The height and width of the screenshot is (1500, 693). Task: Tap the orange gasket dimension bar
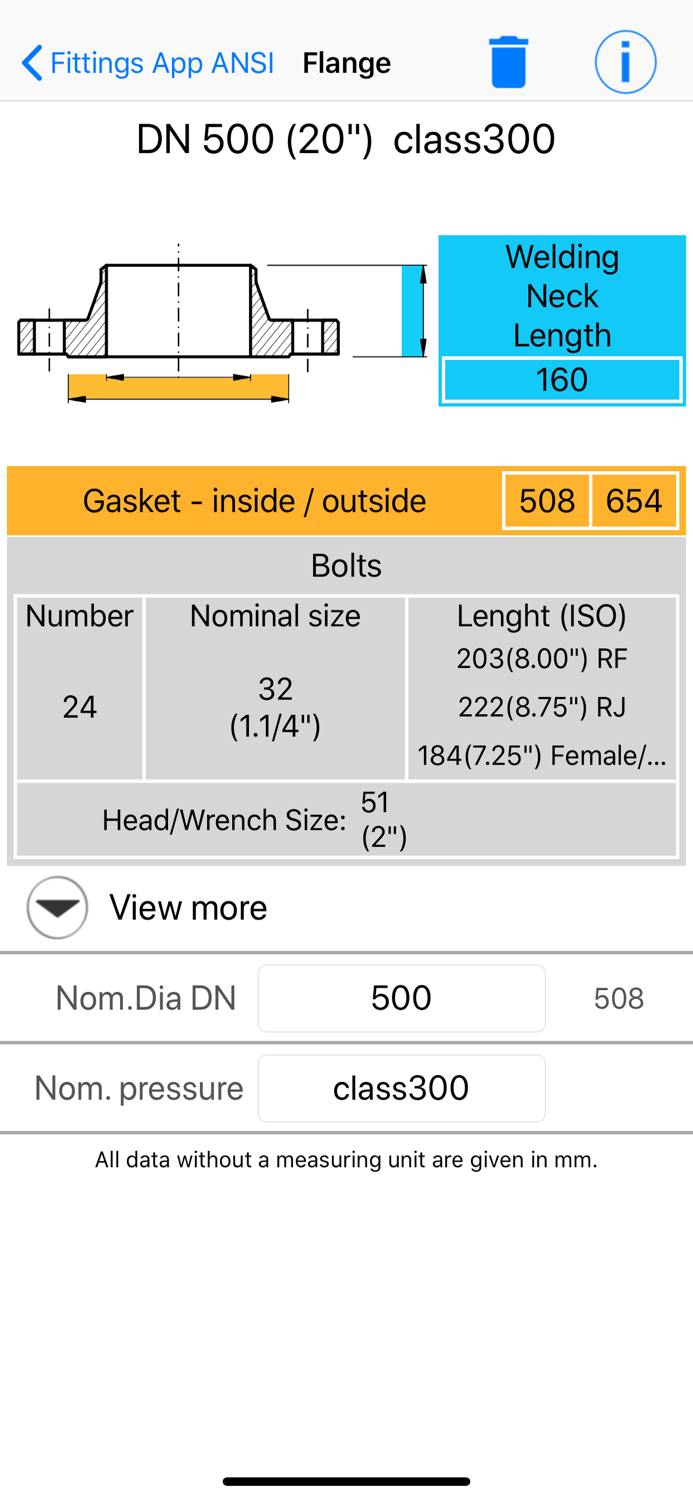(178, 385)
